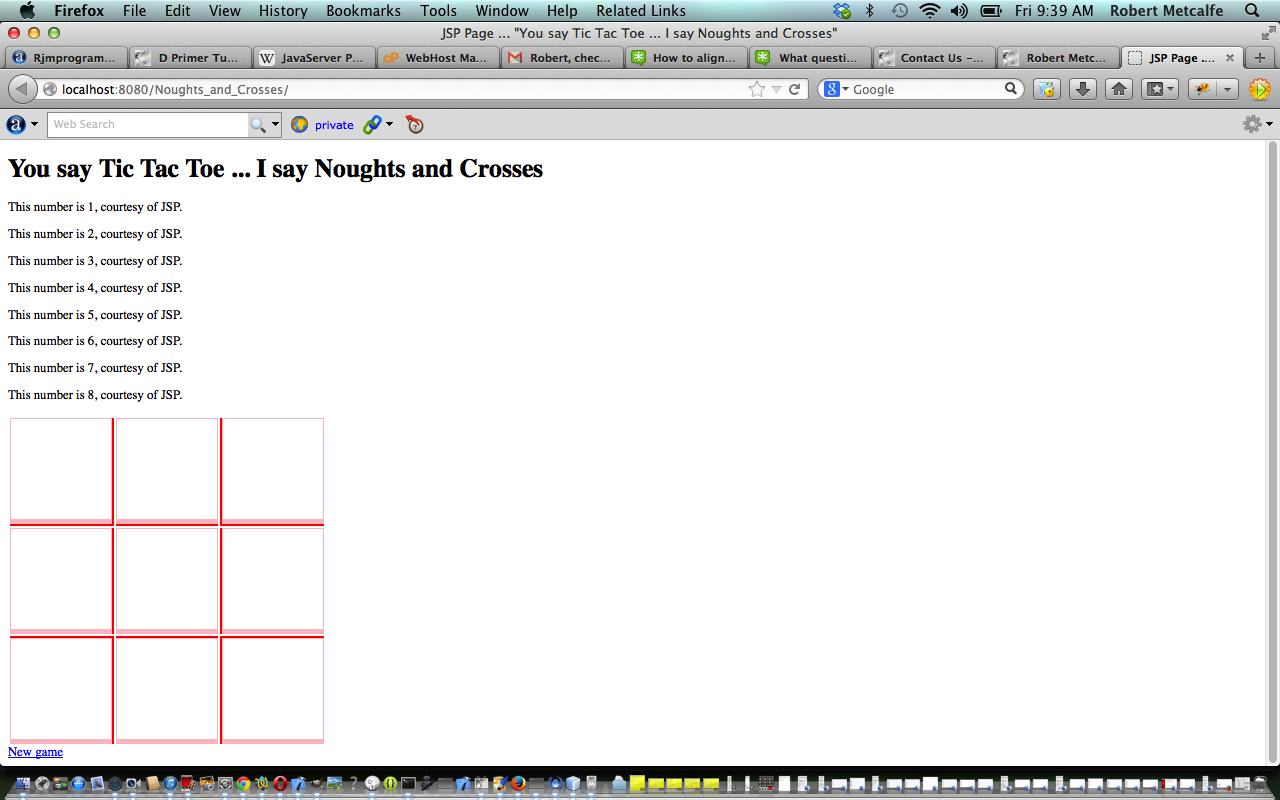Open the Wi-Fi status menu
The width and height of the screenshot is (1280, 800).
click(930, 11)
